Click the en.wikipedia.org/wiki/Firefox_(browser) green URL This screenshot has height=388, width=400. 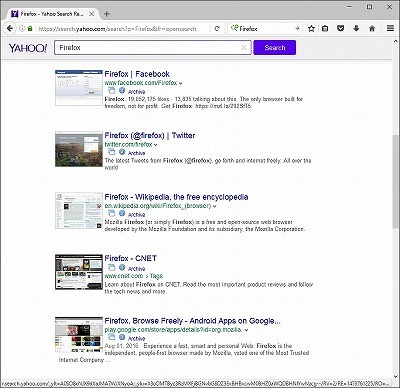tap(158, 206)
